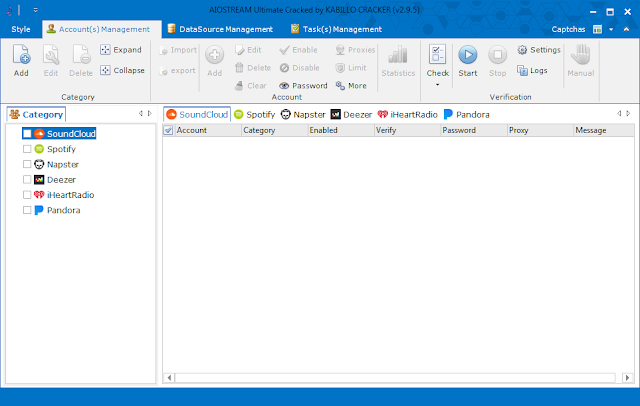
Task: Switch to DataSource Management tab
Action: 220,29
